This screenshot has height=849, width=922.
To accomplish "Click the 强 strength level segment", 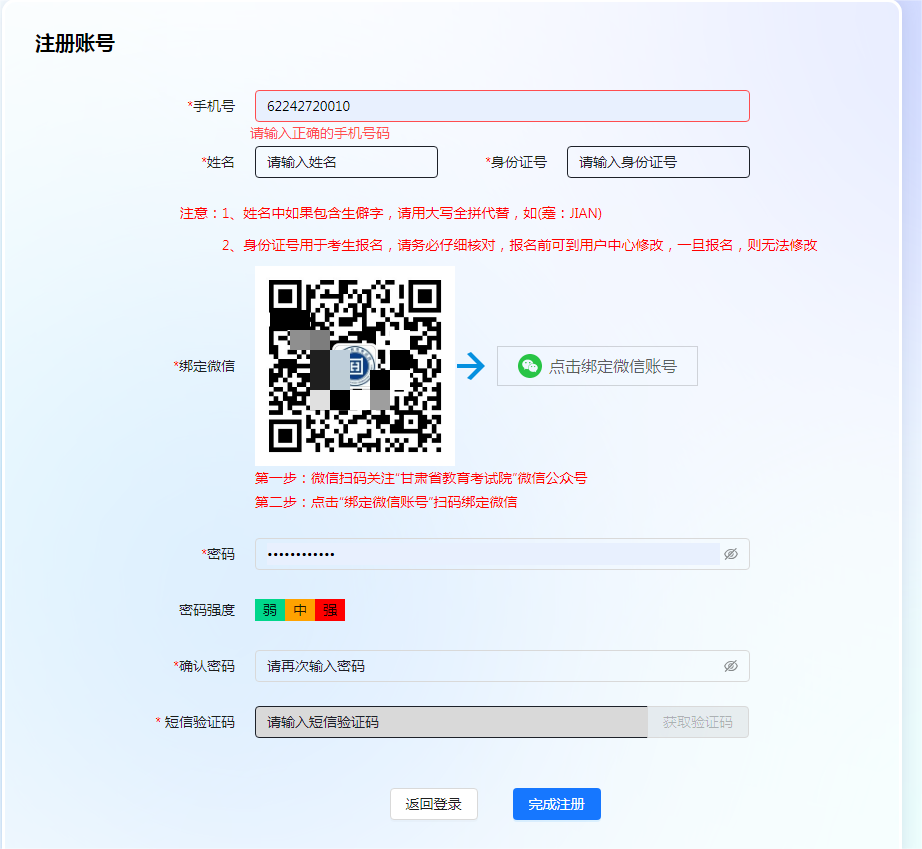I will click(x=329, y=609).
